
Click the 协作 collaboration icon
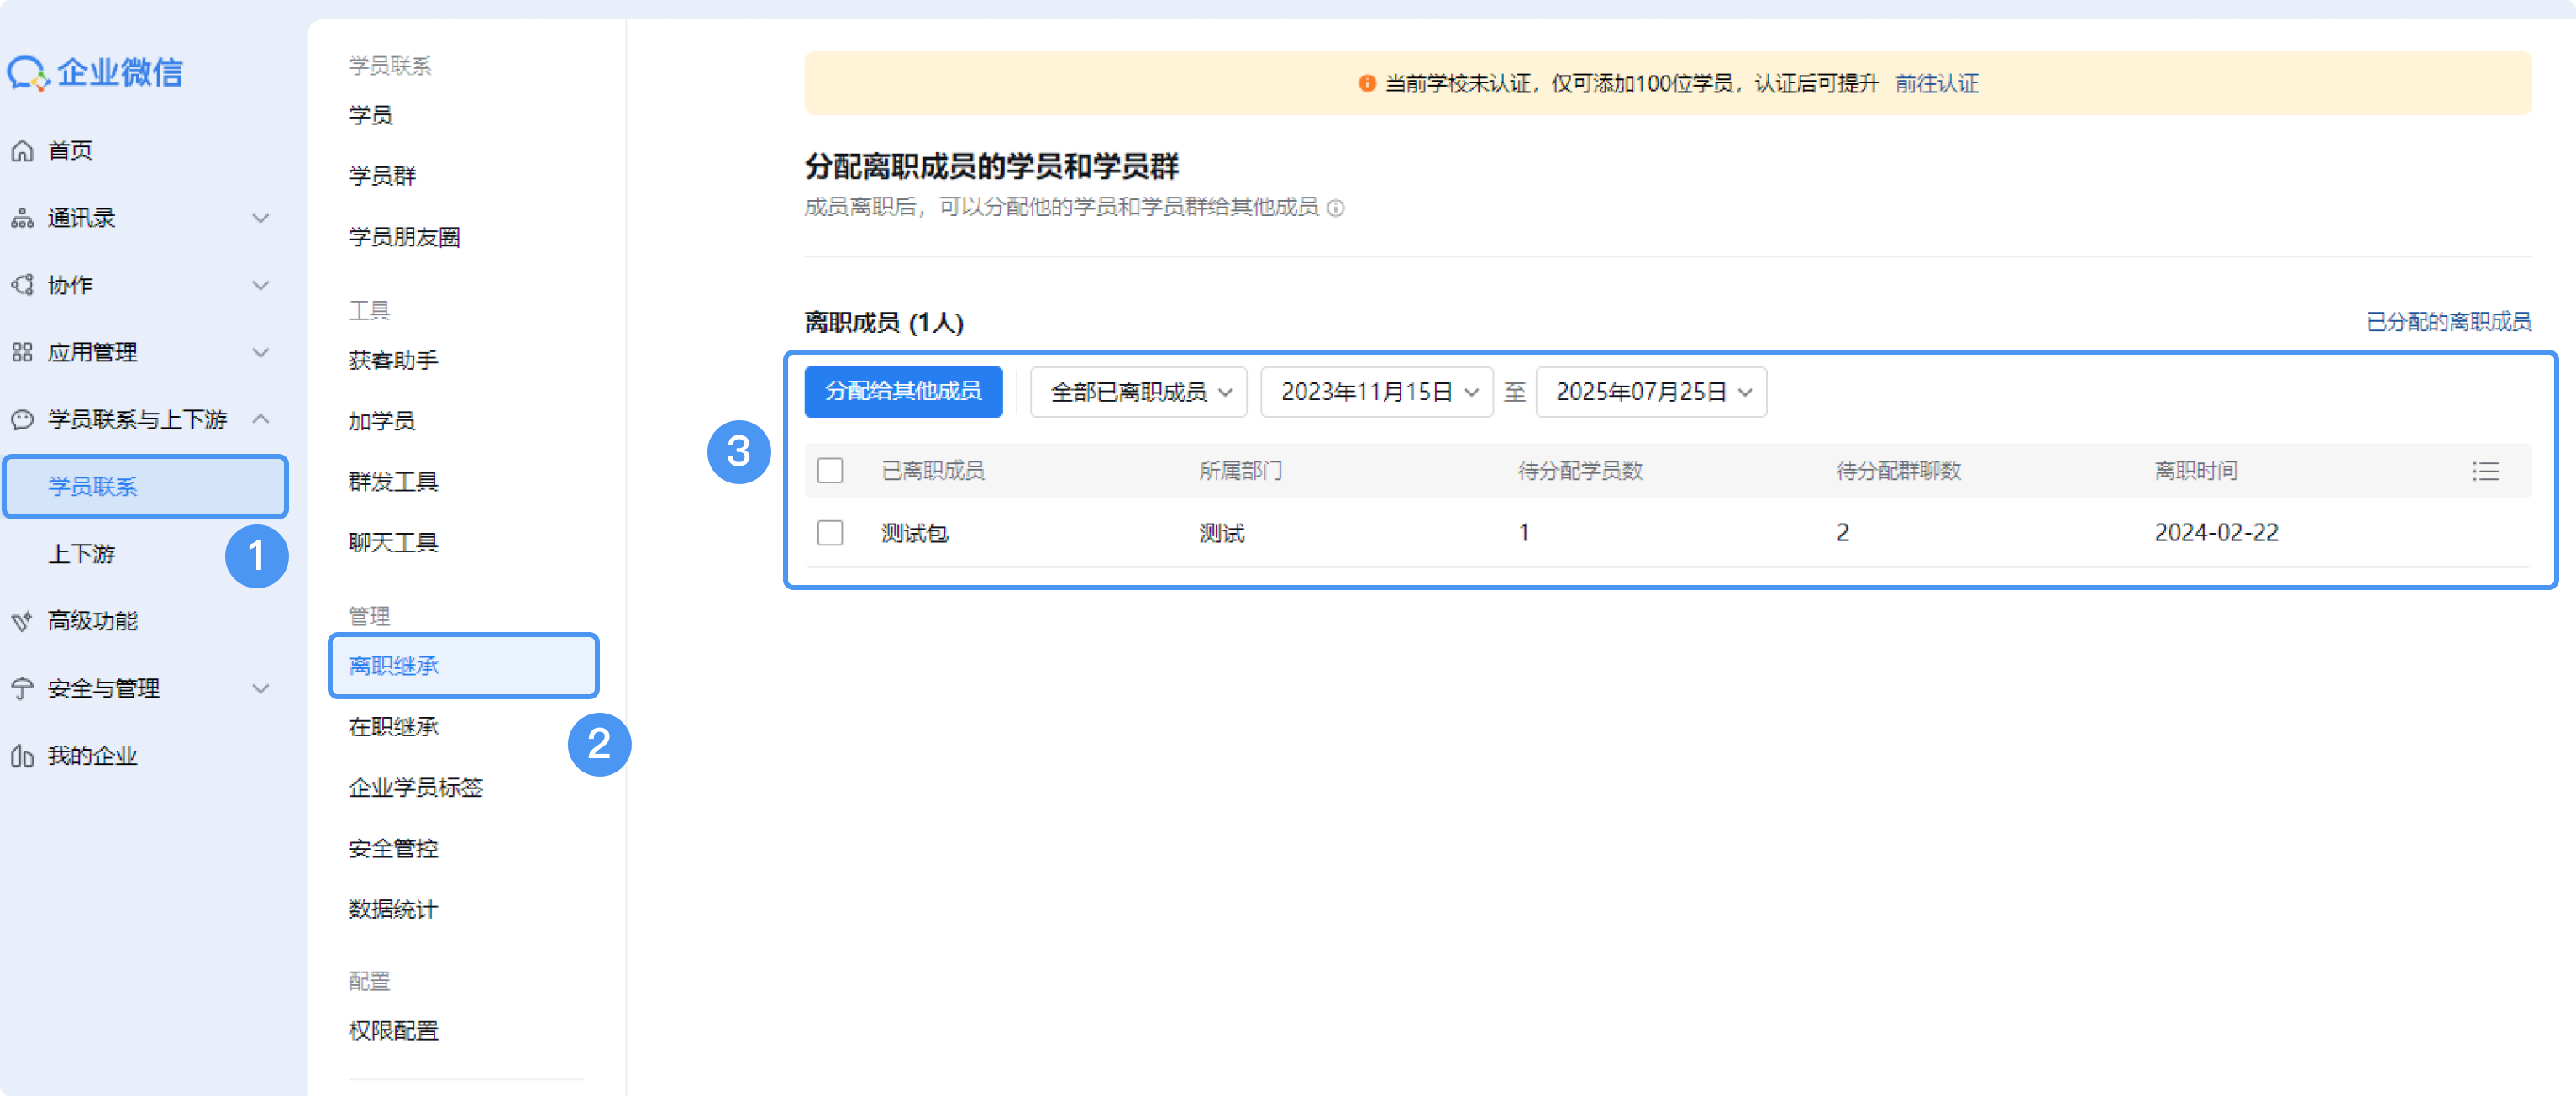pyautogui.click(x=22, y=285)
